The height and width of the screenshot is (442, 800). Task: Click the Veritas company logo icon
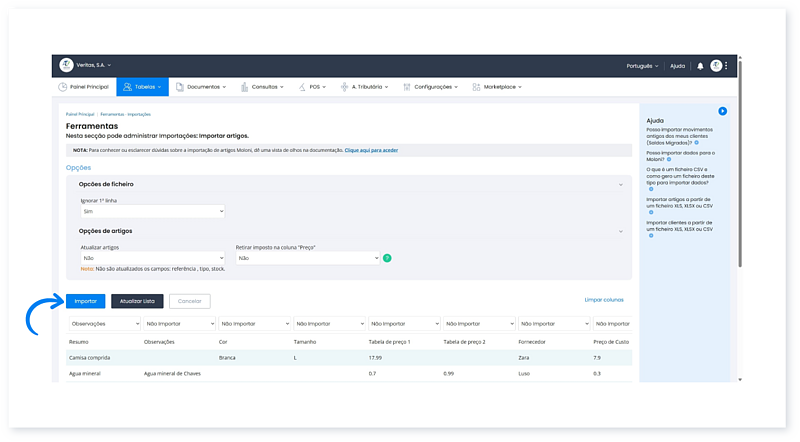pos(66,65)
